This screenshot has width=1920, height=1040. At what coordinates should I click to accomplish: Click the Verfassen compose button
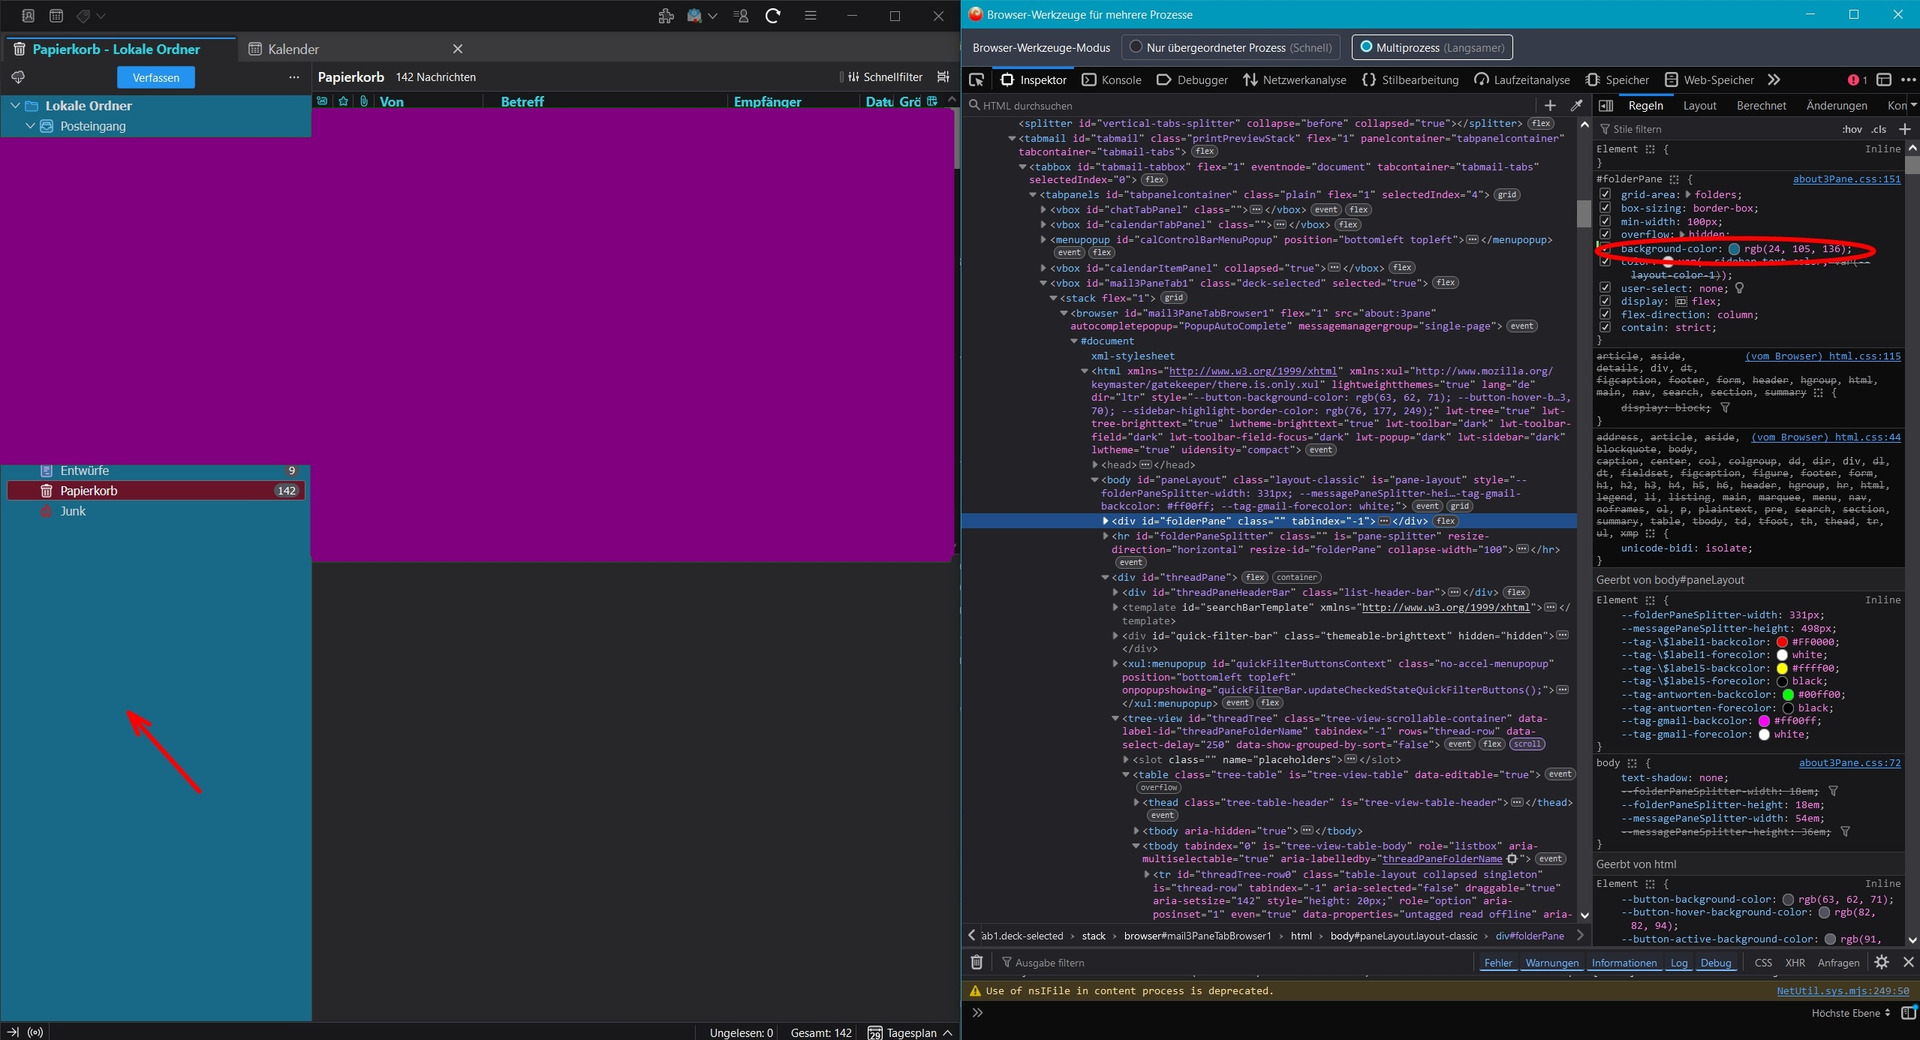156,77
